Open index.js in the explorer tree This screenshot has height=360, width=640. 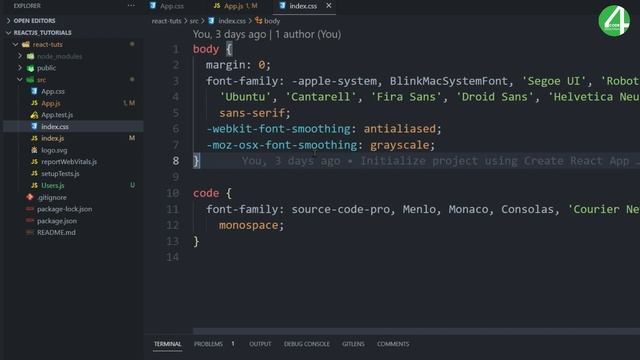pyautogui.click(x=53, y=138)
